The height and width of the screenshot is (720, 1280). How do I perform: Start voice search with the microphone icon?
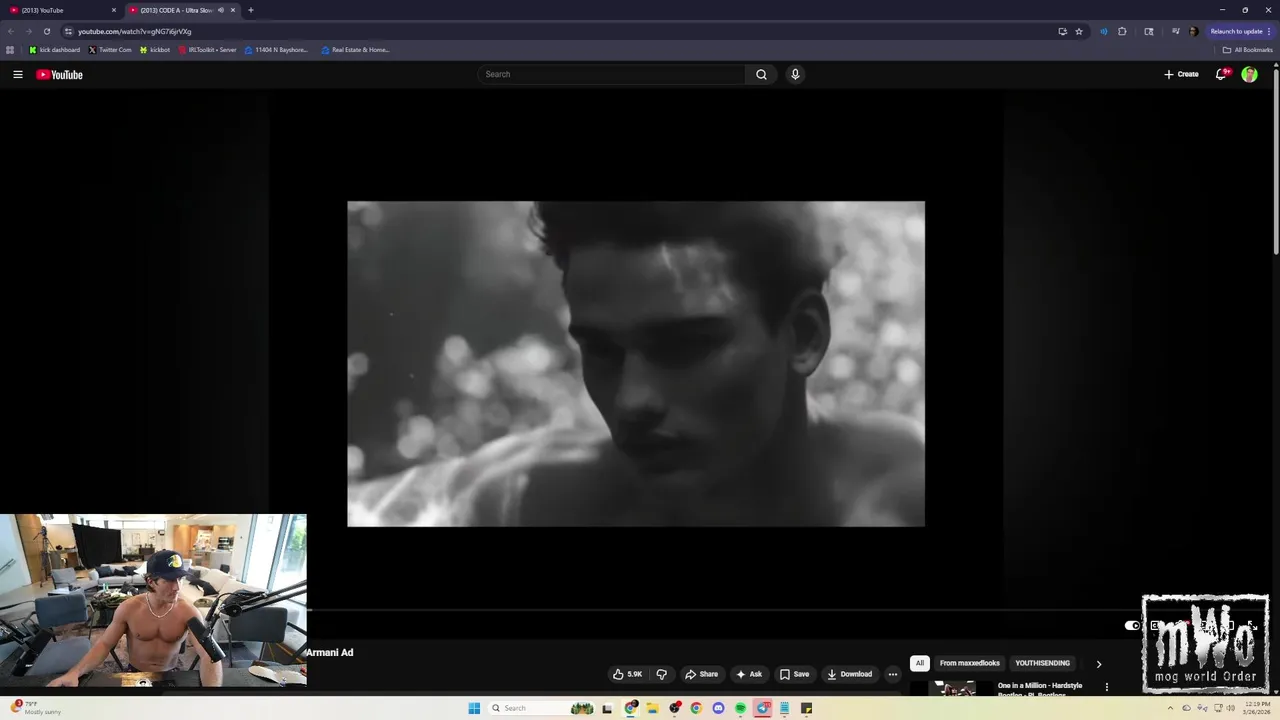795,74
